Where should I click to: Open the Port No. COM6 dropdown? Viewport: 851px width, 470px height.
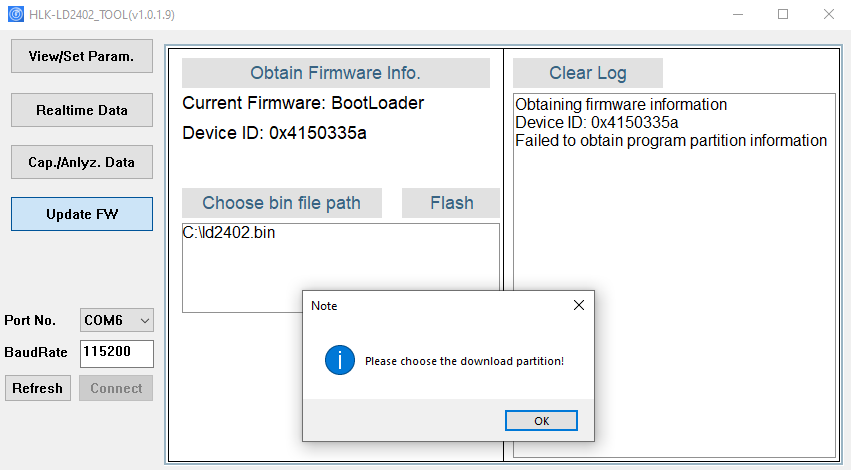pyautogui.click(x=117, y=320)
